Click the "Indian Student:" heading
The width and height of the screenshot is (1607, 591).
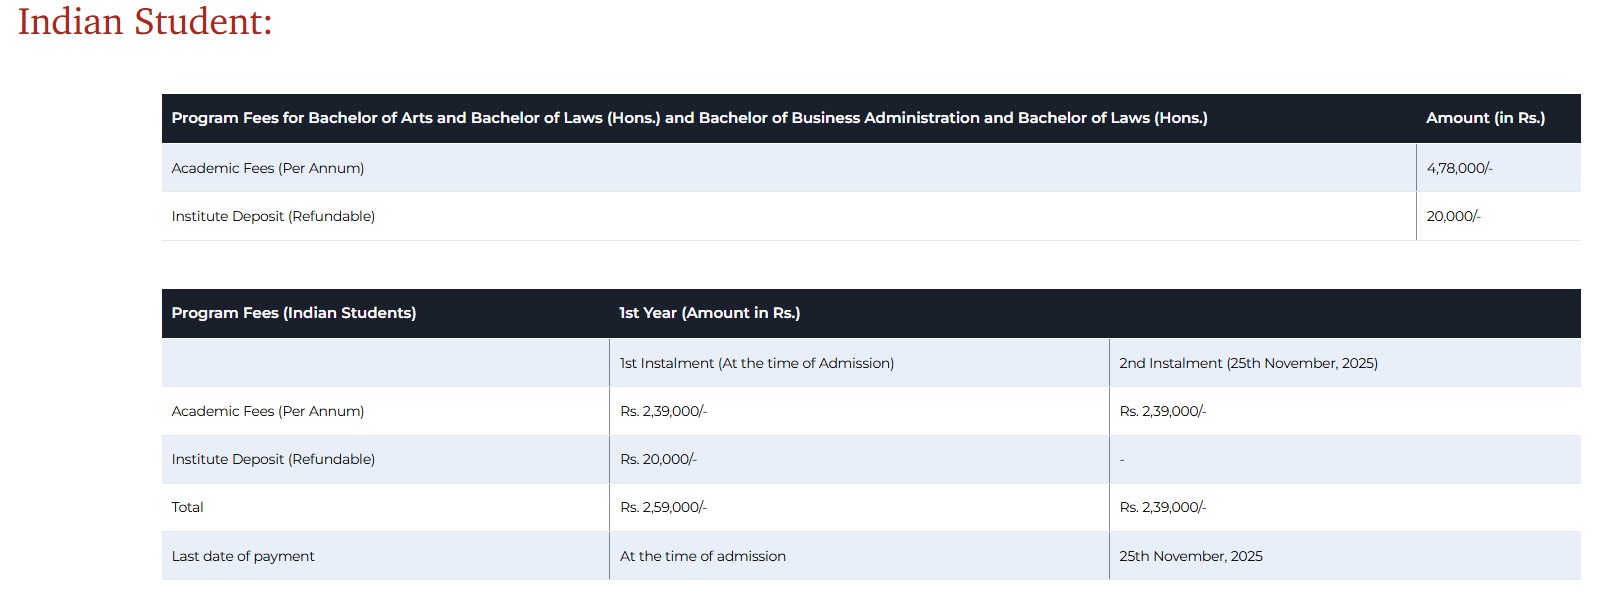(x=145, y=22)
